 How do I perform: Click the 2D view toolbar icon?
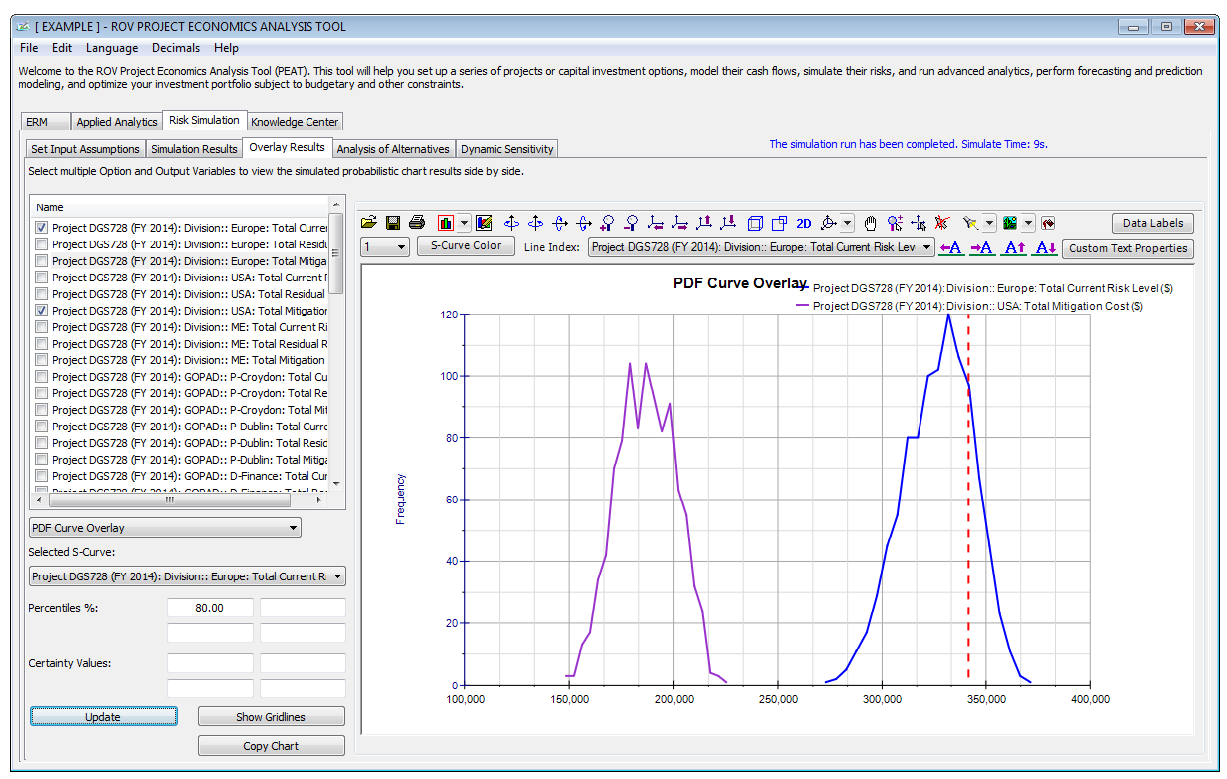coord(804,223)
